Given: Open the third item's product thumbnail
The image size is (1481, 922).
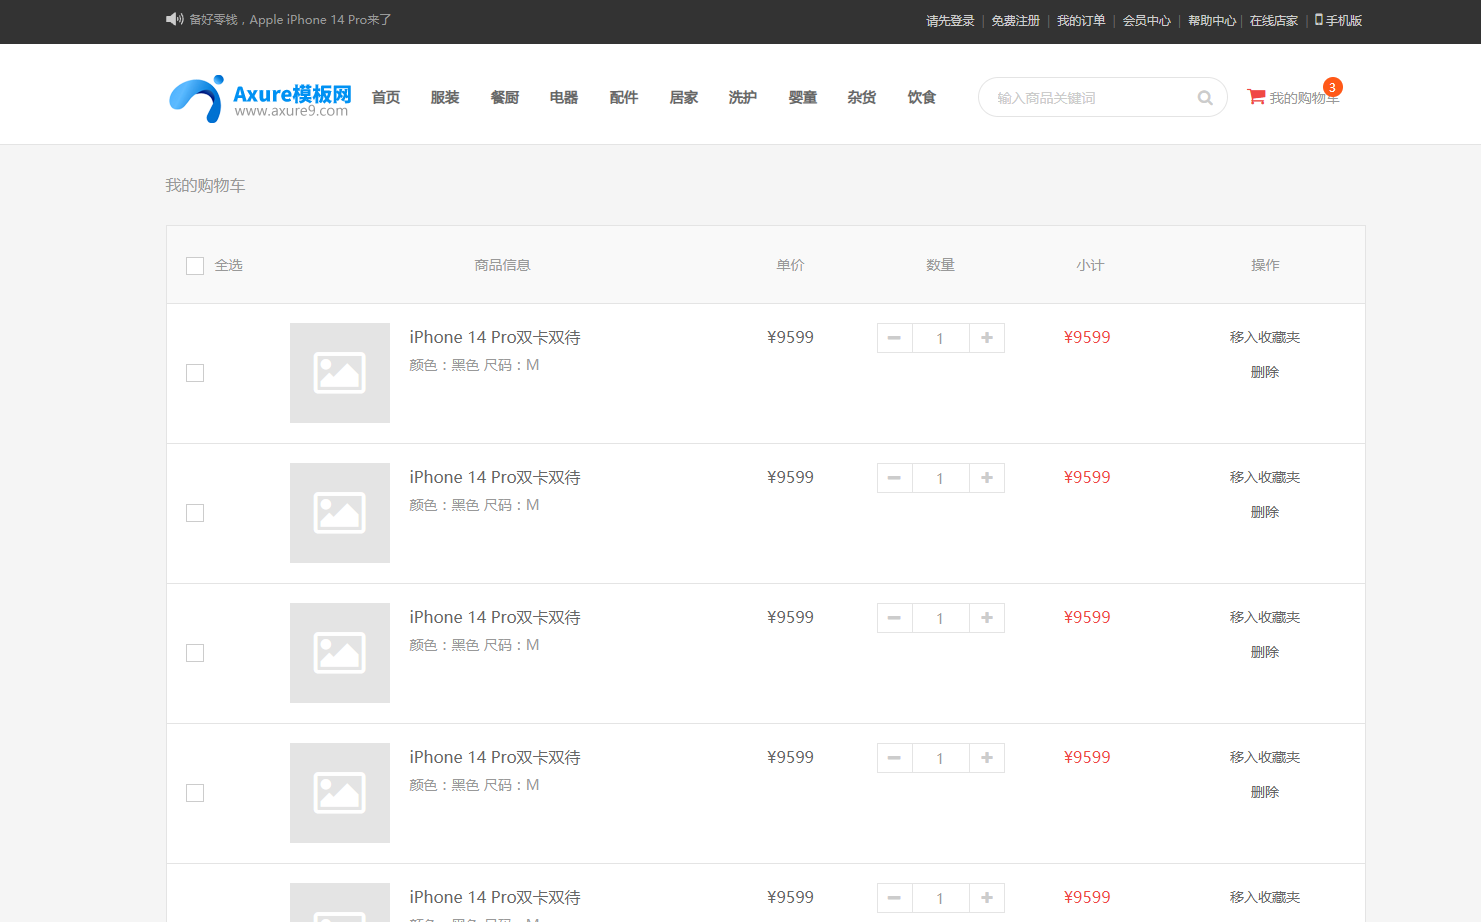Looking at the screenshot, I should coord(340,653).
